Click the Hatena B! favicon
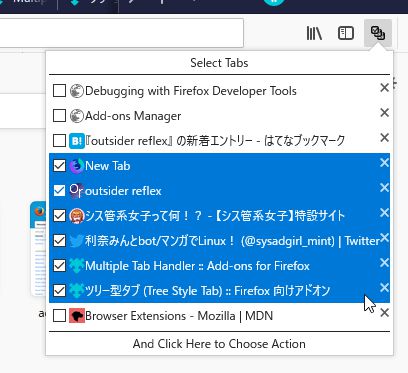The image size is (408, 373). pos(77,141)
